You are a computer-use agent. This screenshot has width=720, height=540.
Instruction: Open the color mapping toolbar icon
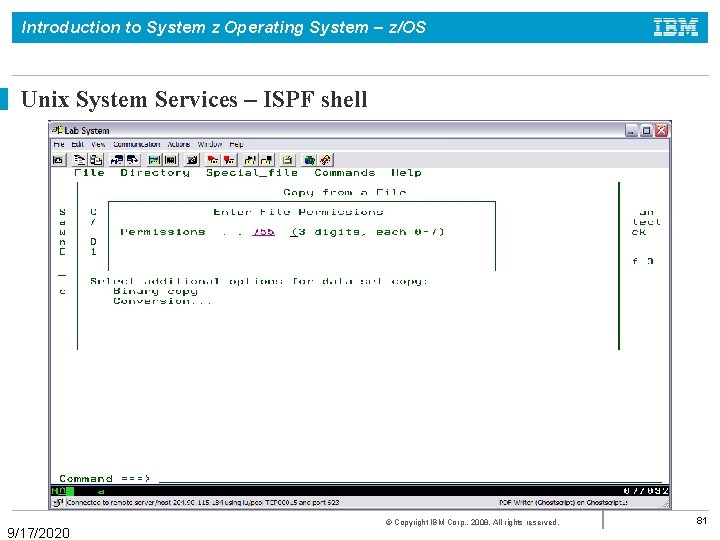point(170,160)
